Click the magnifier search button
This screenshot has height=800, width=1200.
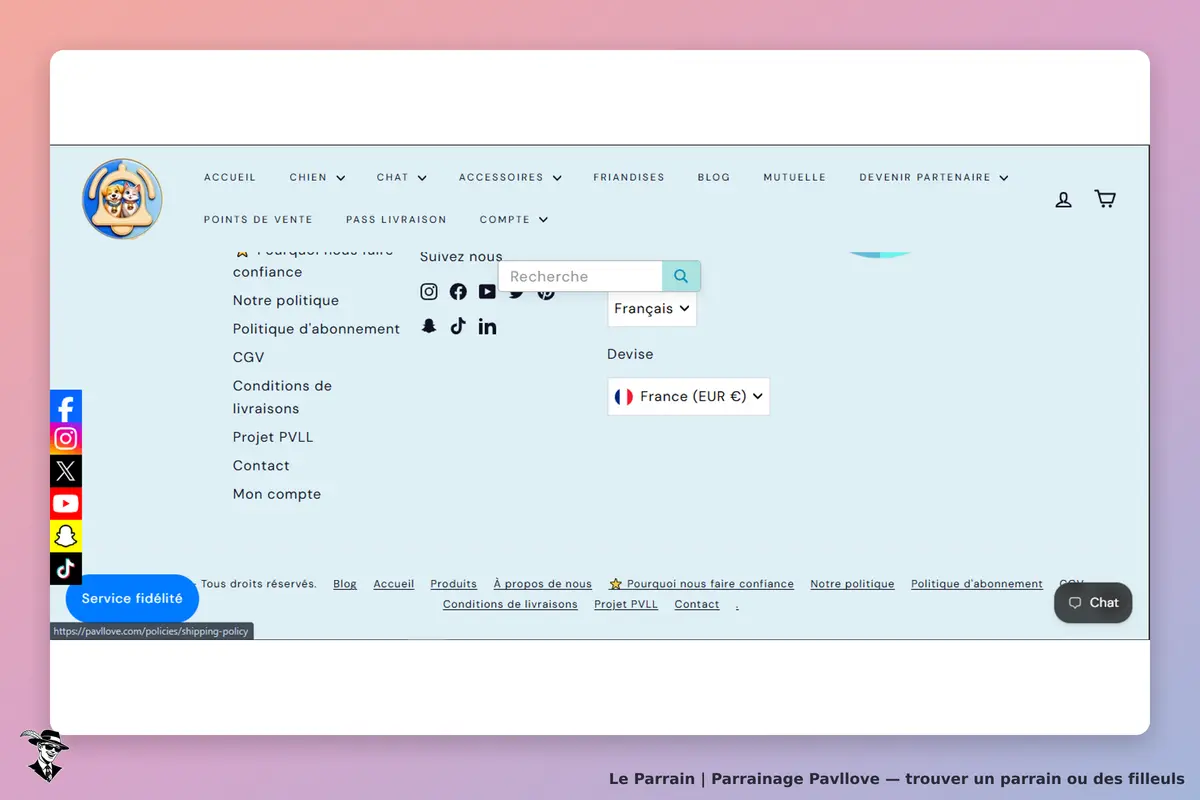681,276
